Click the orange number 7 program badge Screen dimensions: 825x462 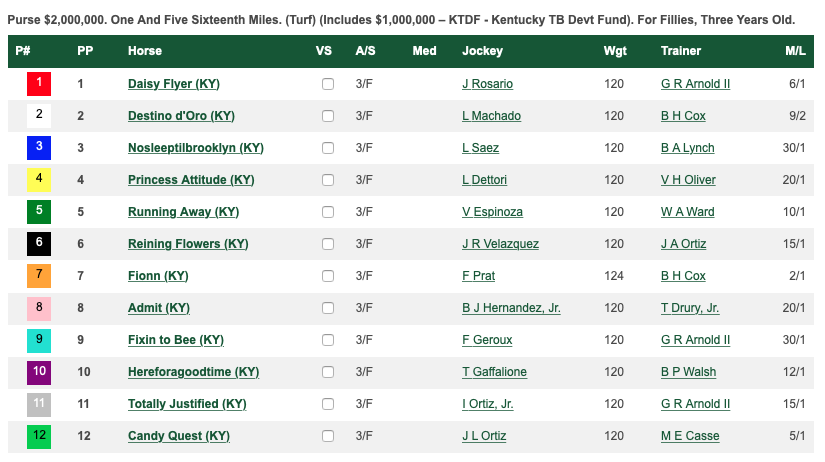click(39, 276)
